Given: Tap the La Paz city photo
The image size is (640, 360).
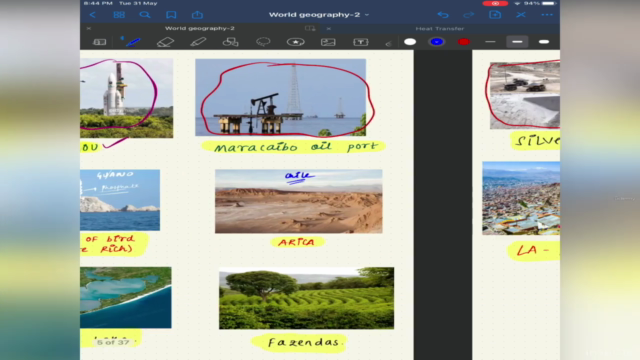Looking at the screenshot, I should click(521, 198).
